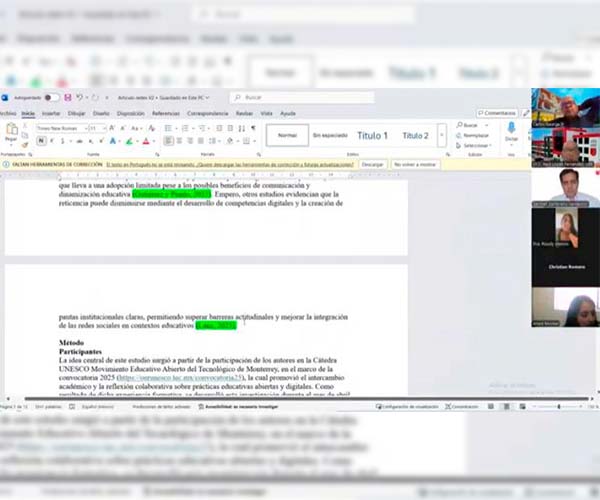Click the Clear formatting icon
Screen dimensions: 600x500
click(152, 129)
